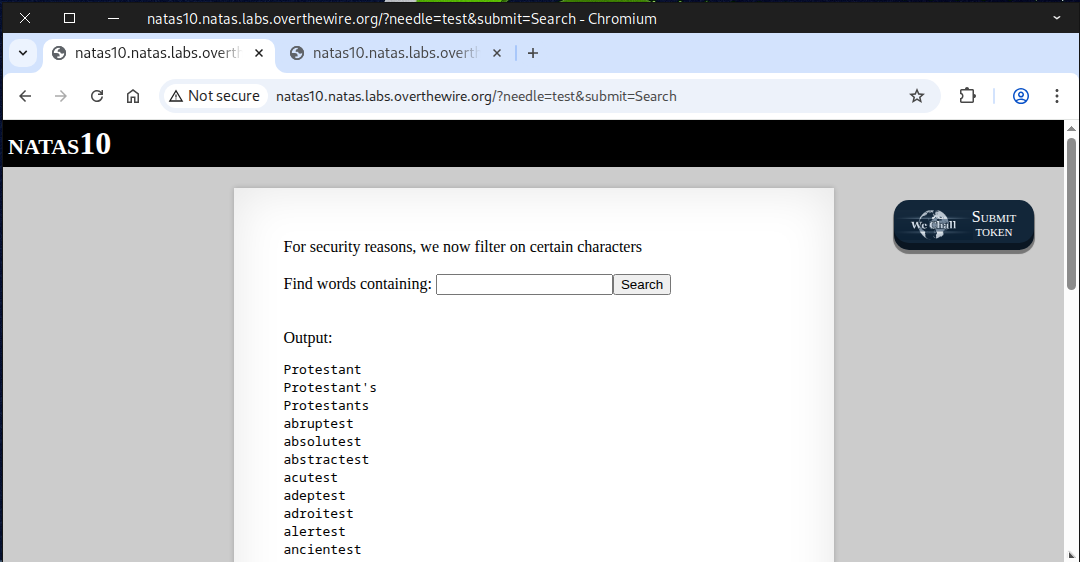Reload the natas10 page
This screenshot has width=1080, height=562.
pos(97,96)
